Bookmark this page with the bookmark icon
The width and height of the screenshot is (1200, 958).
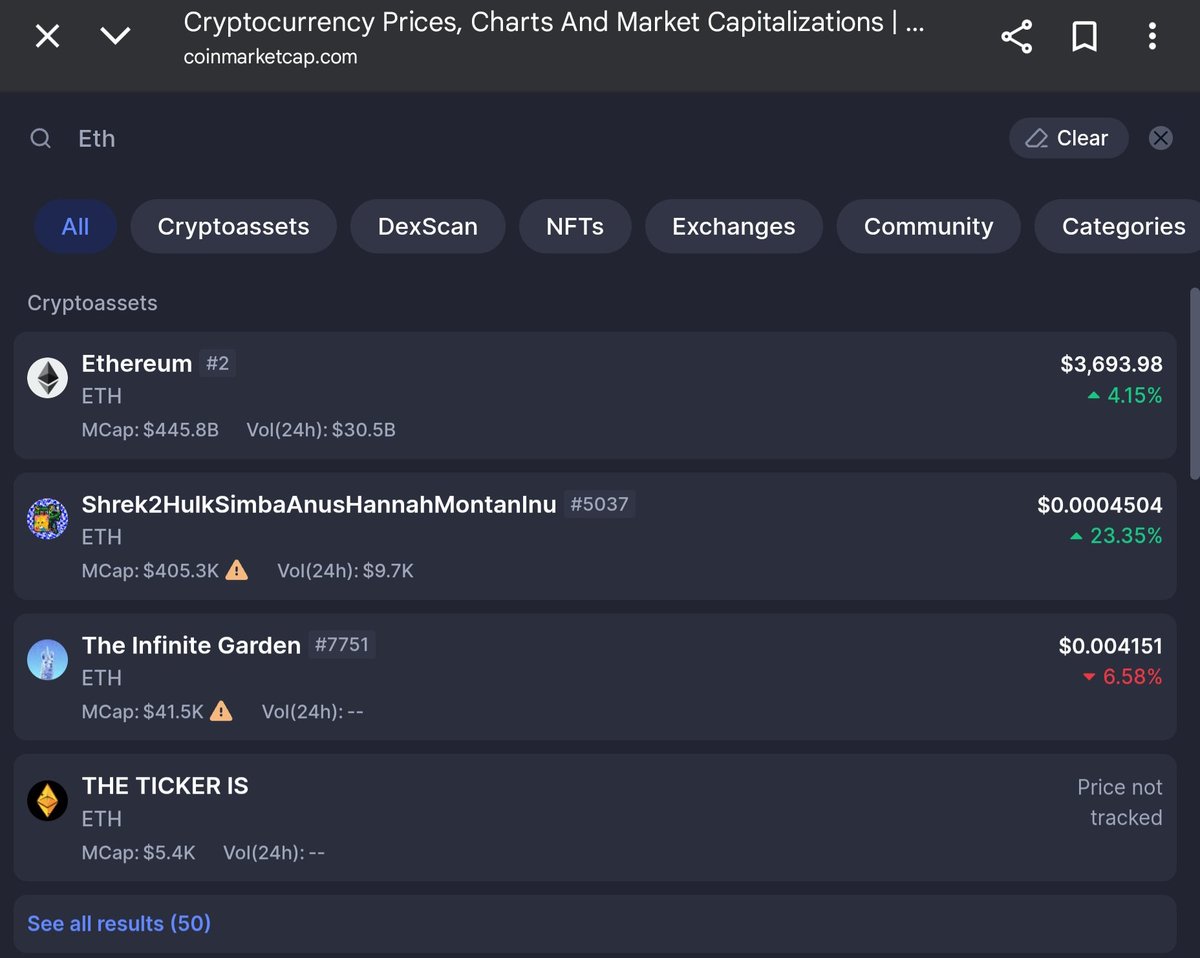coord(1084,38)
